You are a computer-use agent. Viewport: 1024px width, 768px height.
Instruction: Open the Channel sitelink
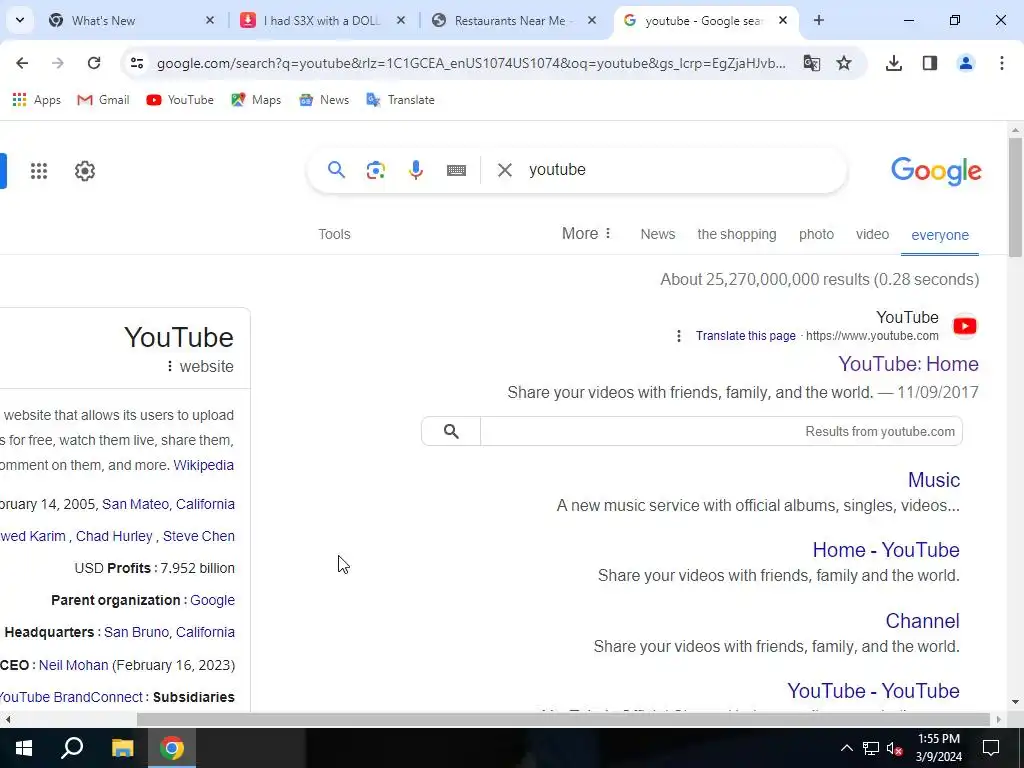922,620
